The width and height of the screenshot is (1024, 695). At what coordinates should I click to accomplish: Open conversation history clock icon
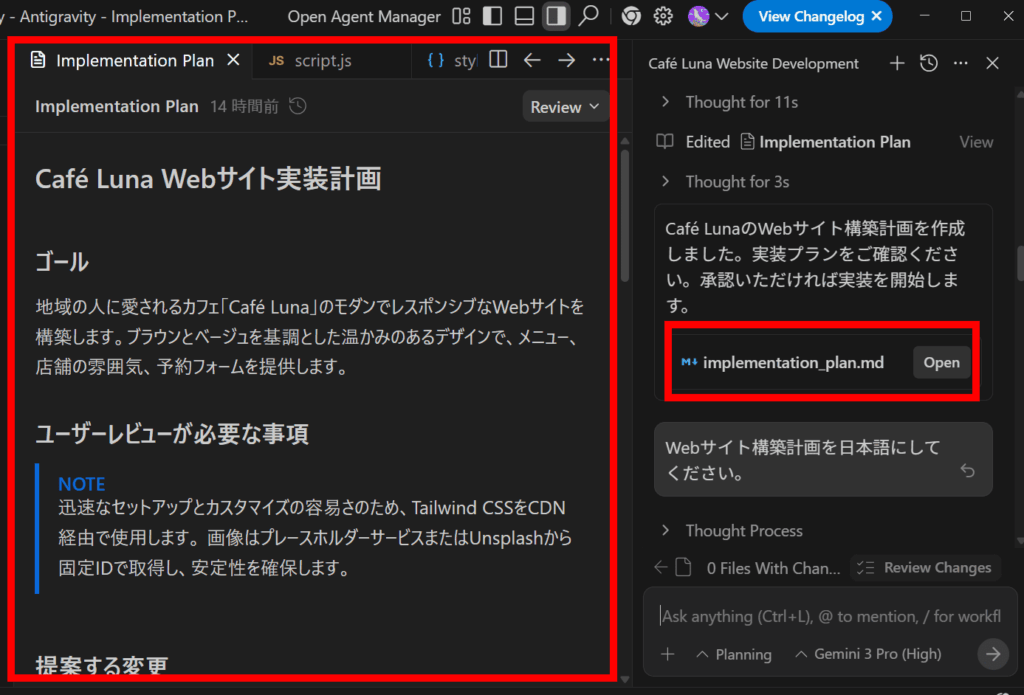point(929,63)
